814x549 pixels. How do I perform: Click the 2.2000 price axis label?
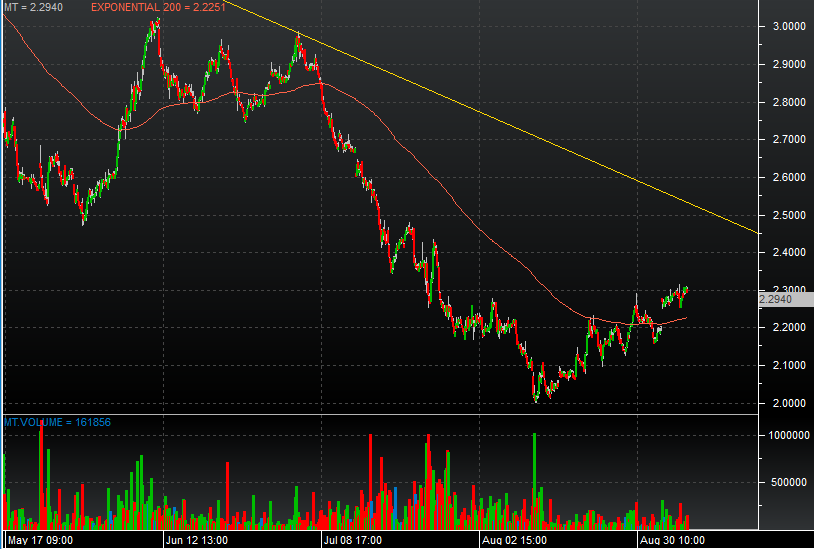coord(786,328)
